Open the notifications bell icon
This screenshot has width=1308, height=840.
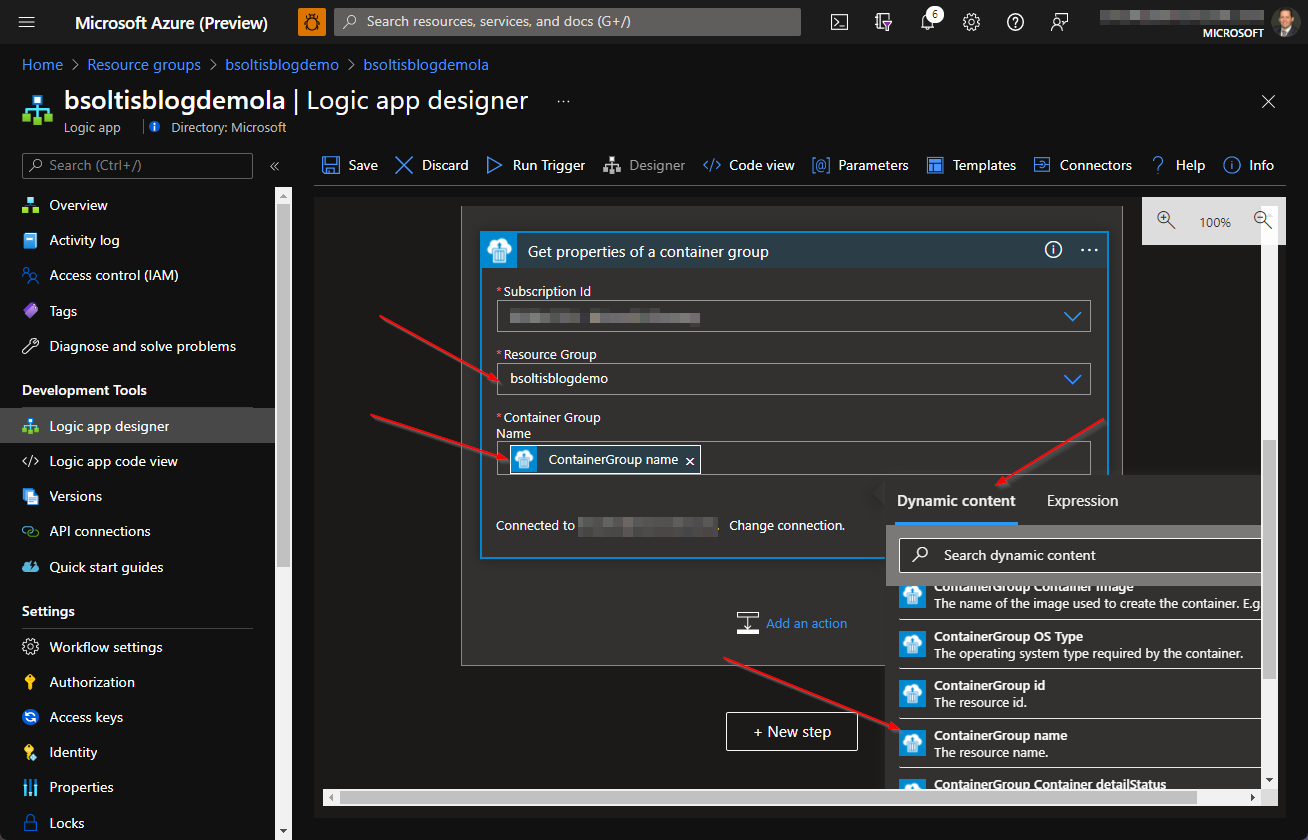tap(927, 22)
